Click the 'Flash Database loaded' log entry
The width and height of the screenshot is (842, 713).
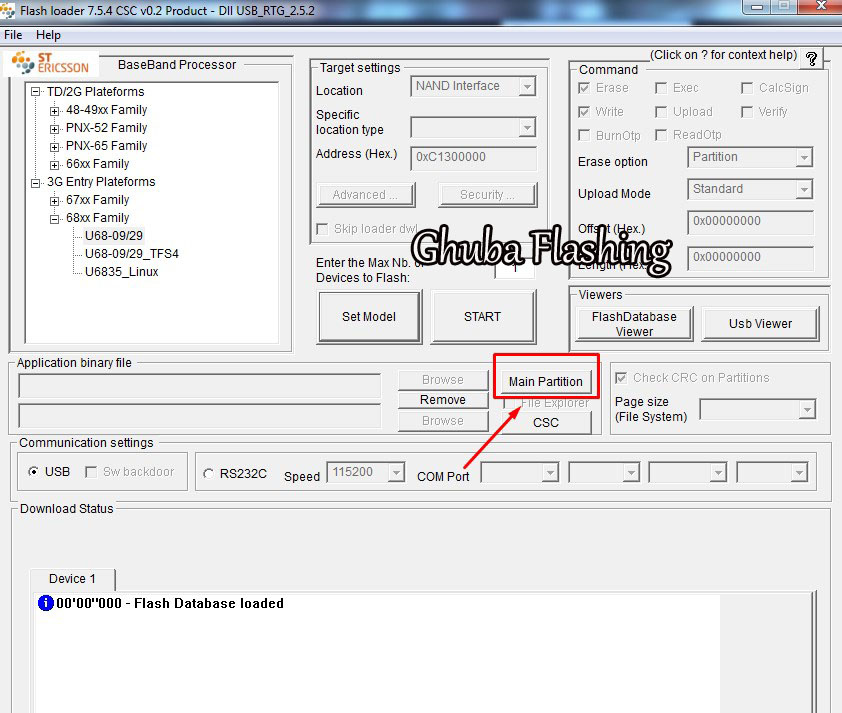click(x=170, y=603)
